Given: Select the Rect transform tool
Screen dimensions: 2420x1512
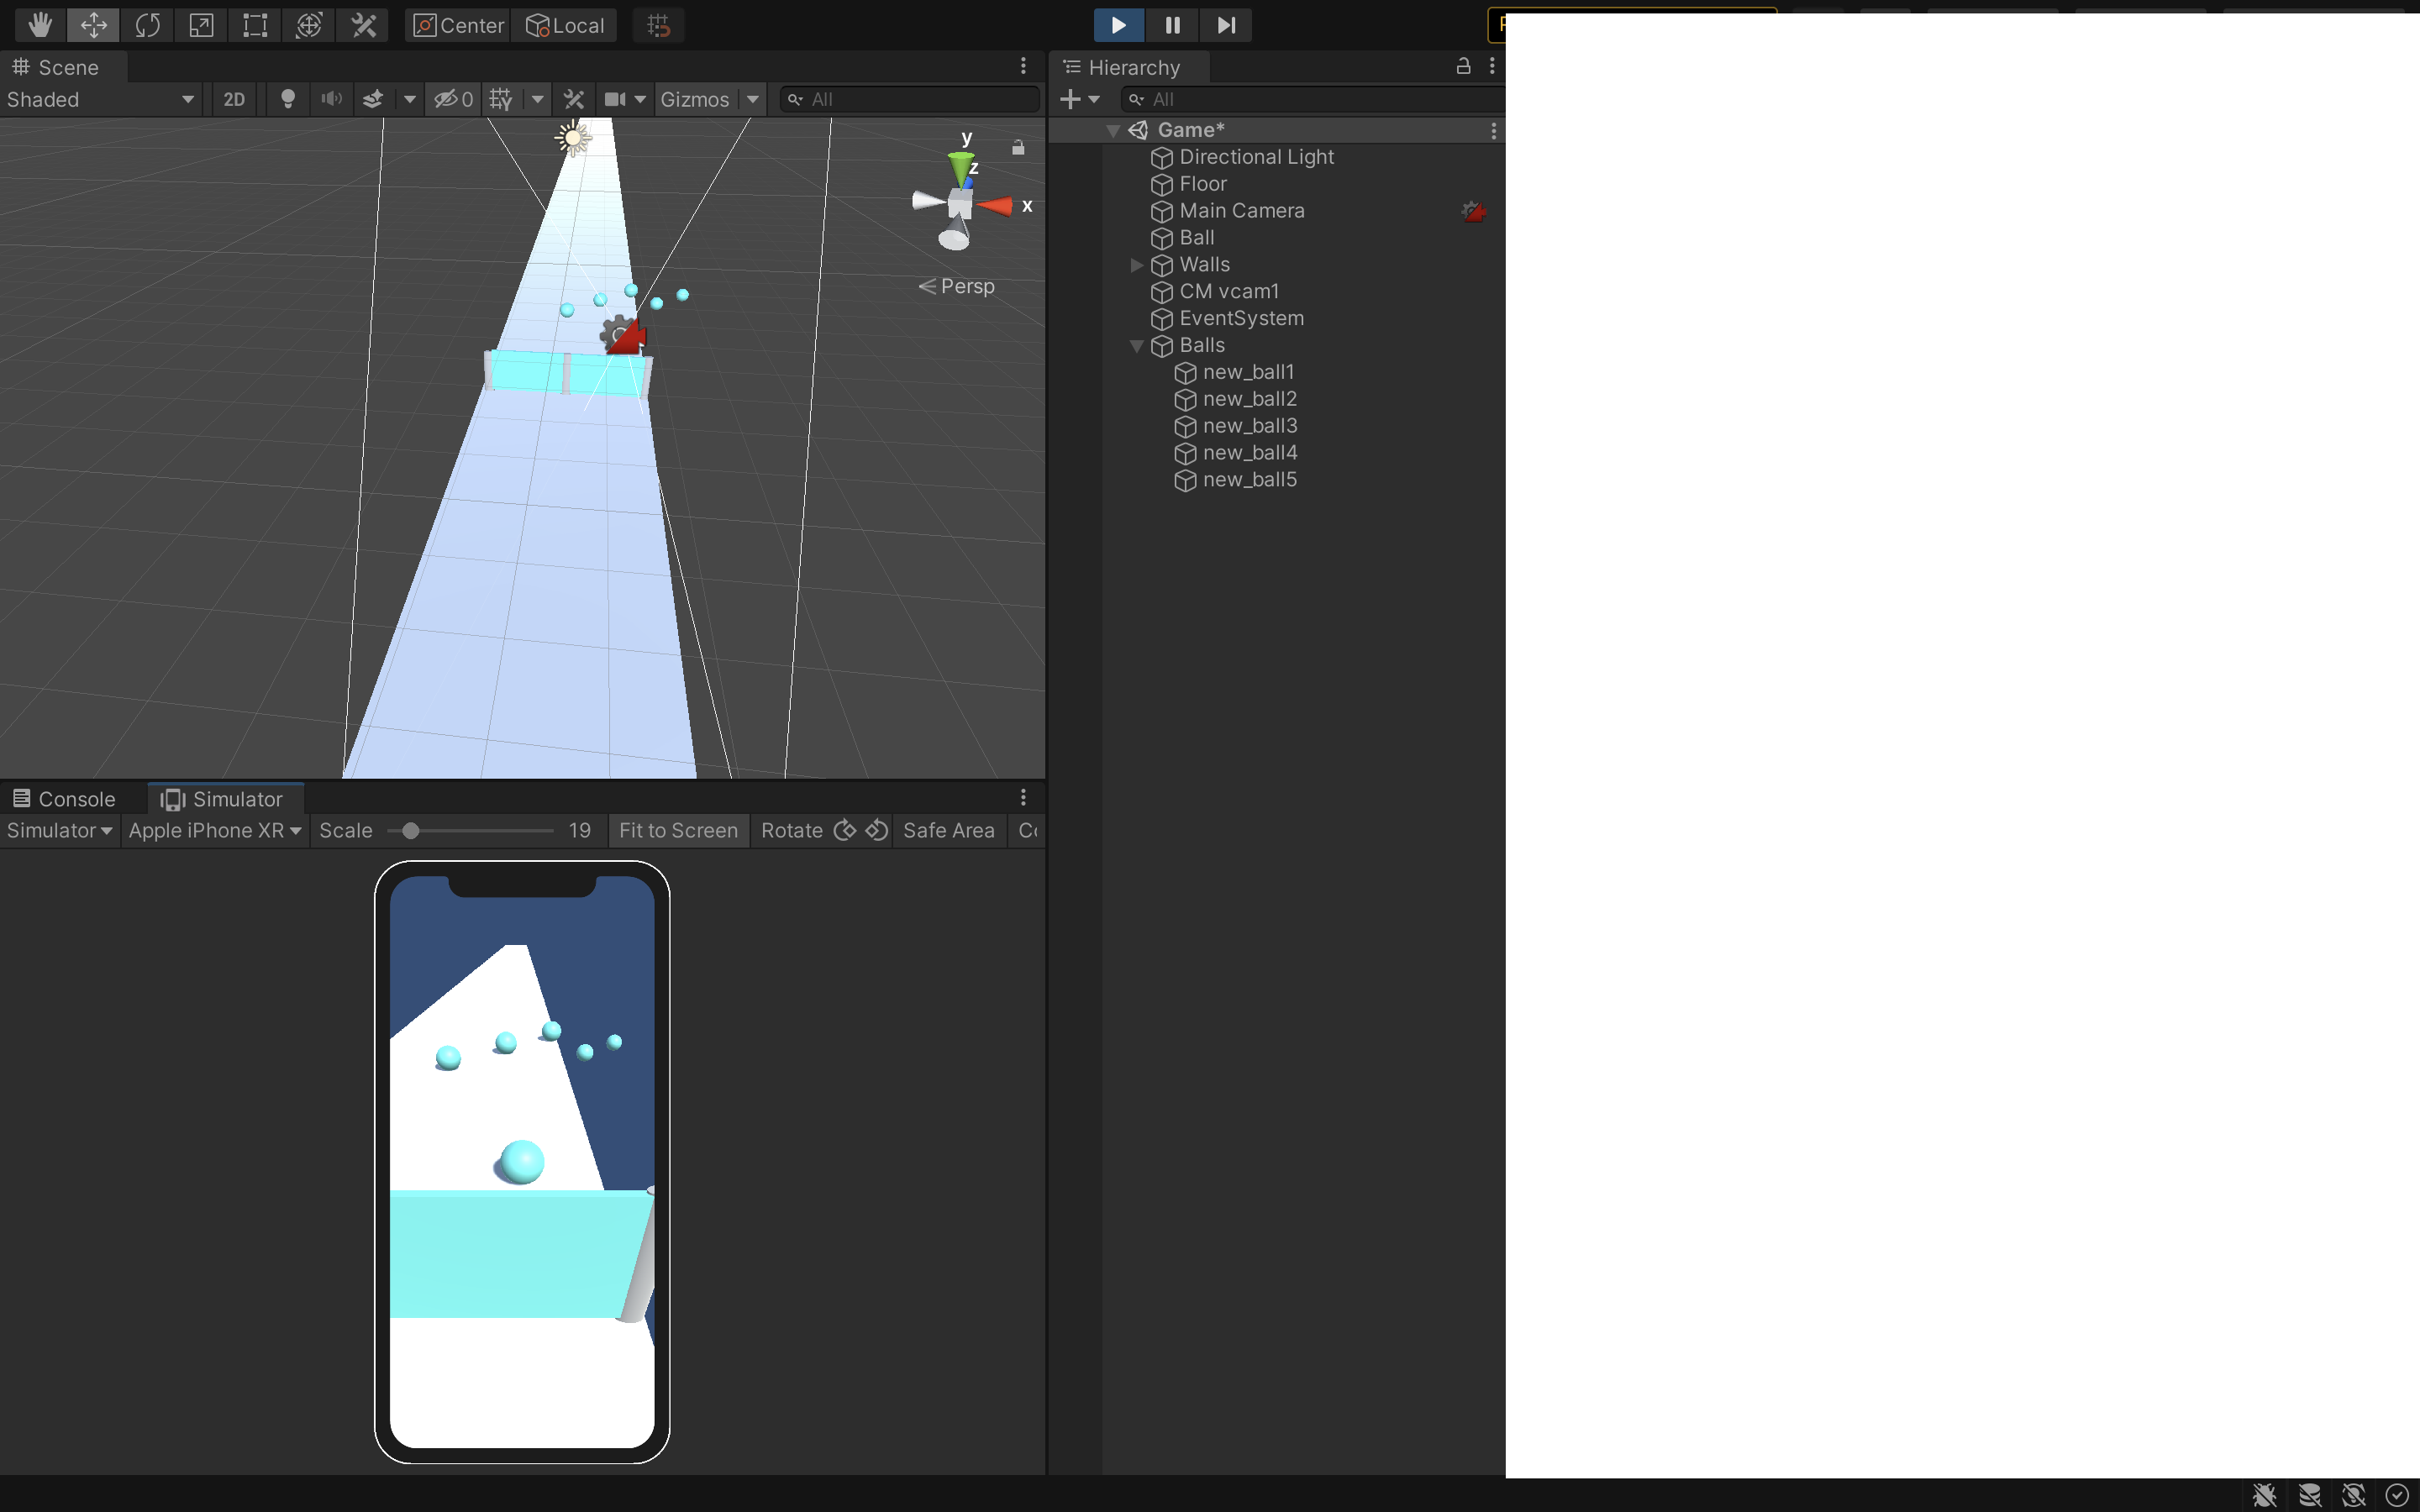Looking at the screenshot, I should tap(255, 25).
